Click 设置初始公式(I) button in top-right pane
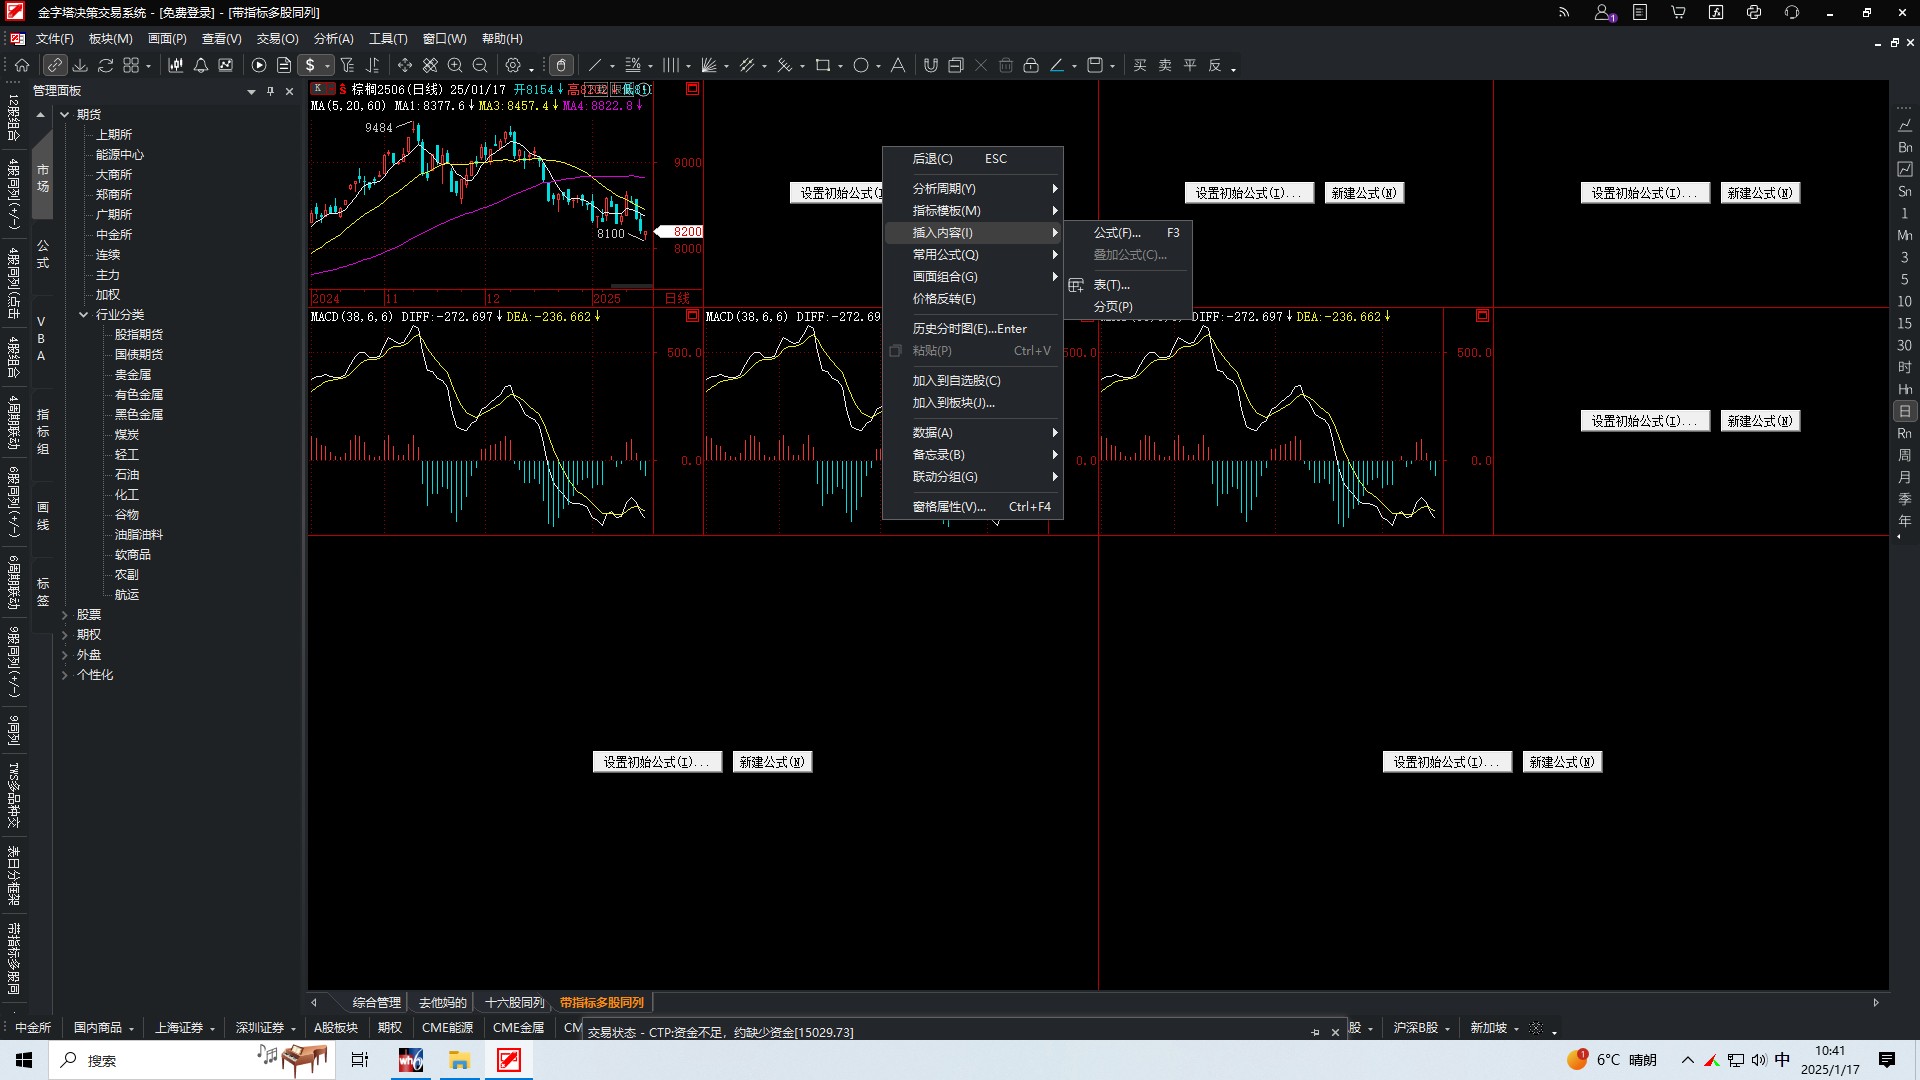Image resolution: width=1920 pixels, height=1080 pixels. pos(1644,193)
